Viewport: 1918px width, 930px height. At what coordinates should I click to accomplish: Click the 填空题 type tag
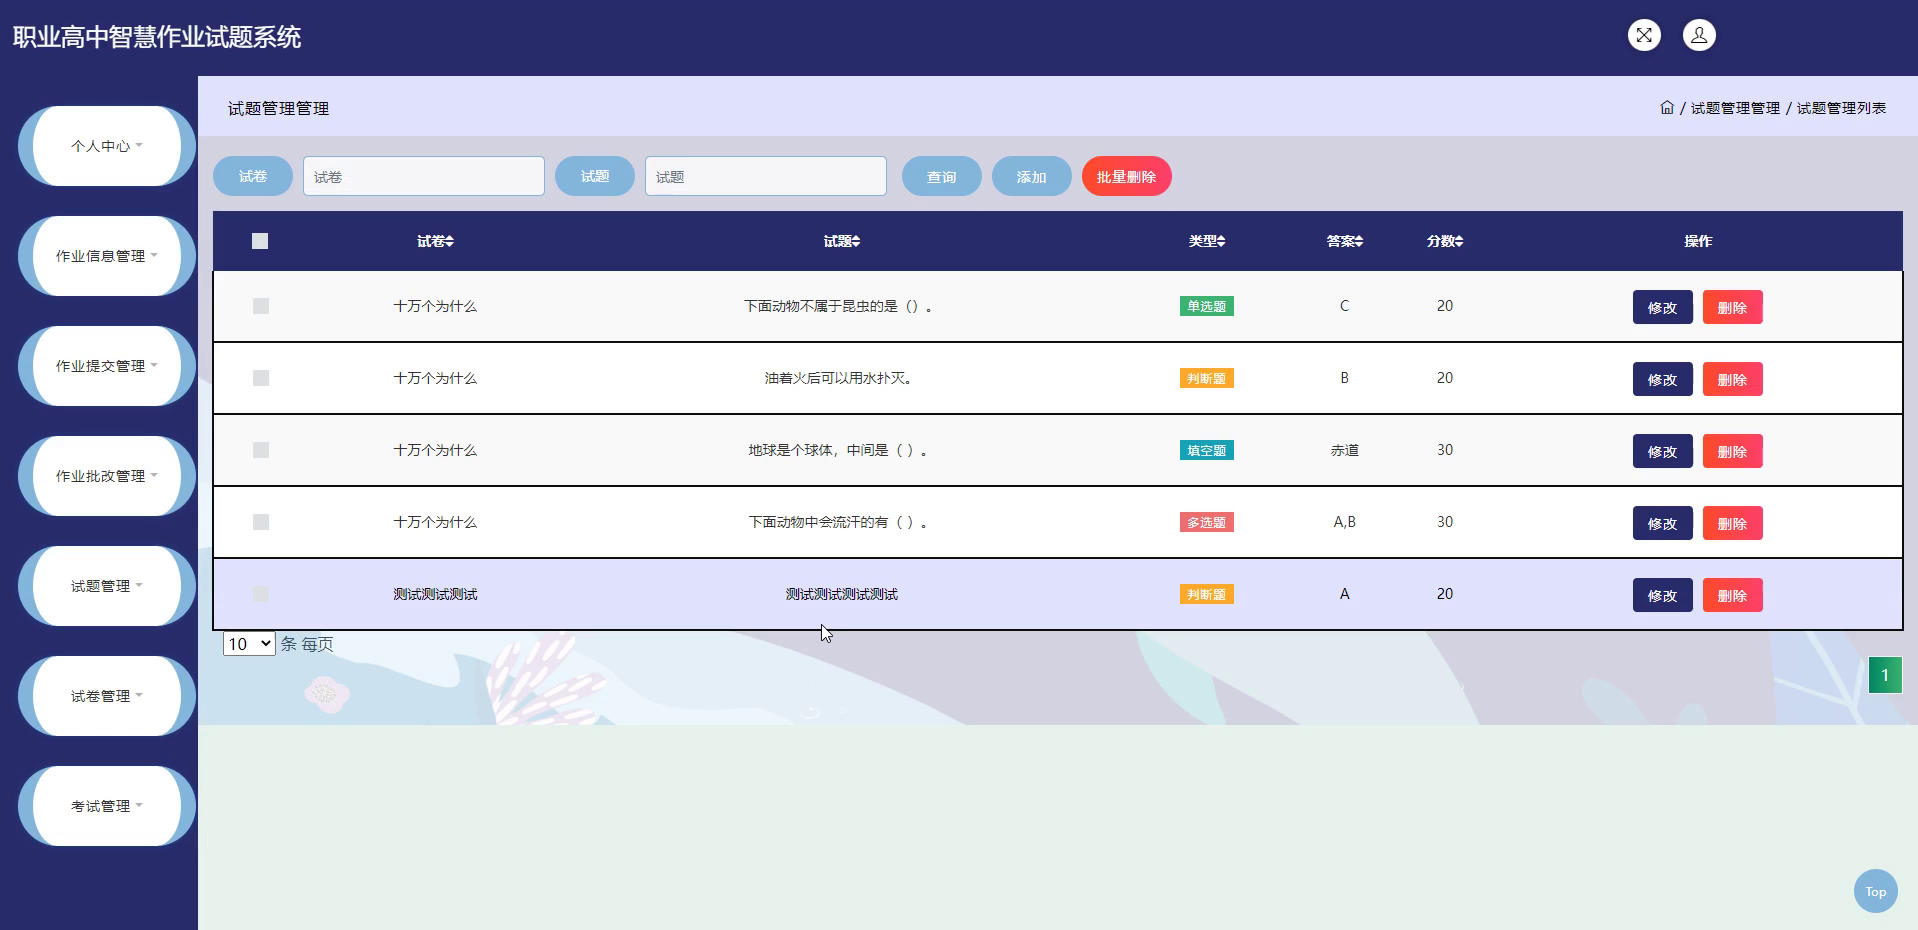click(x=1207, y=450)
